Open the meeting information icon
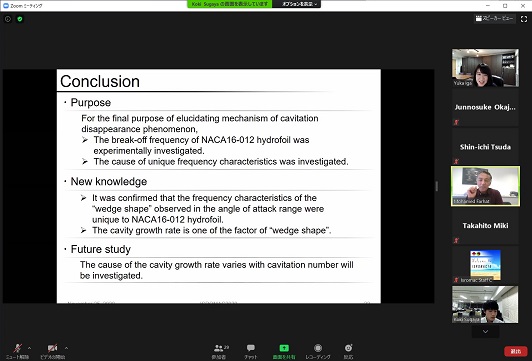The width and height of the screenshot is (532, 361). coord(8,19)
